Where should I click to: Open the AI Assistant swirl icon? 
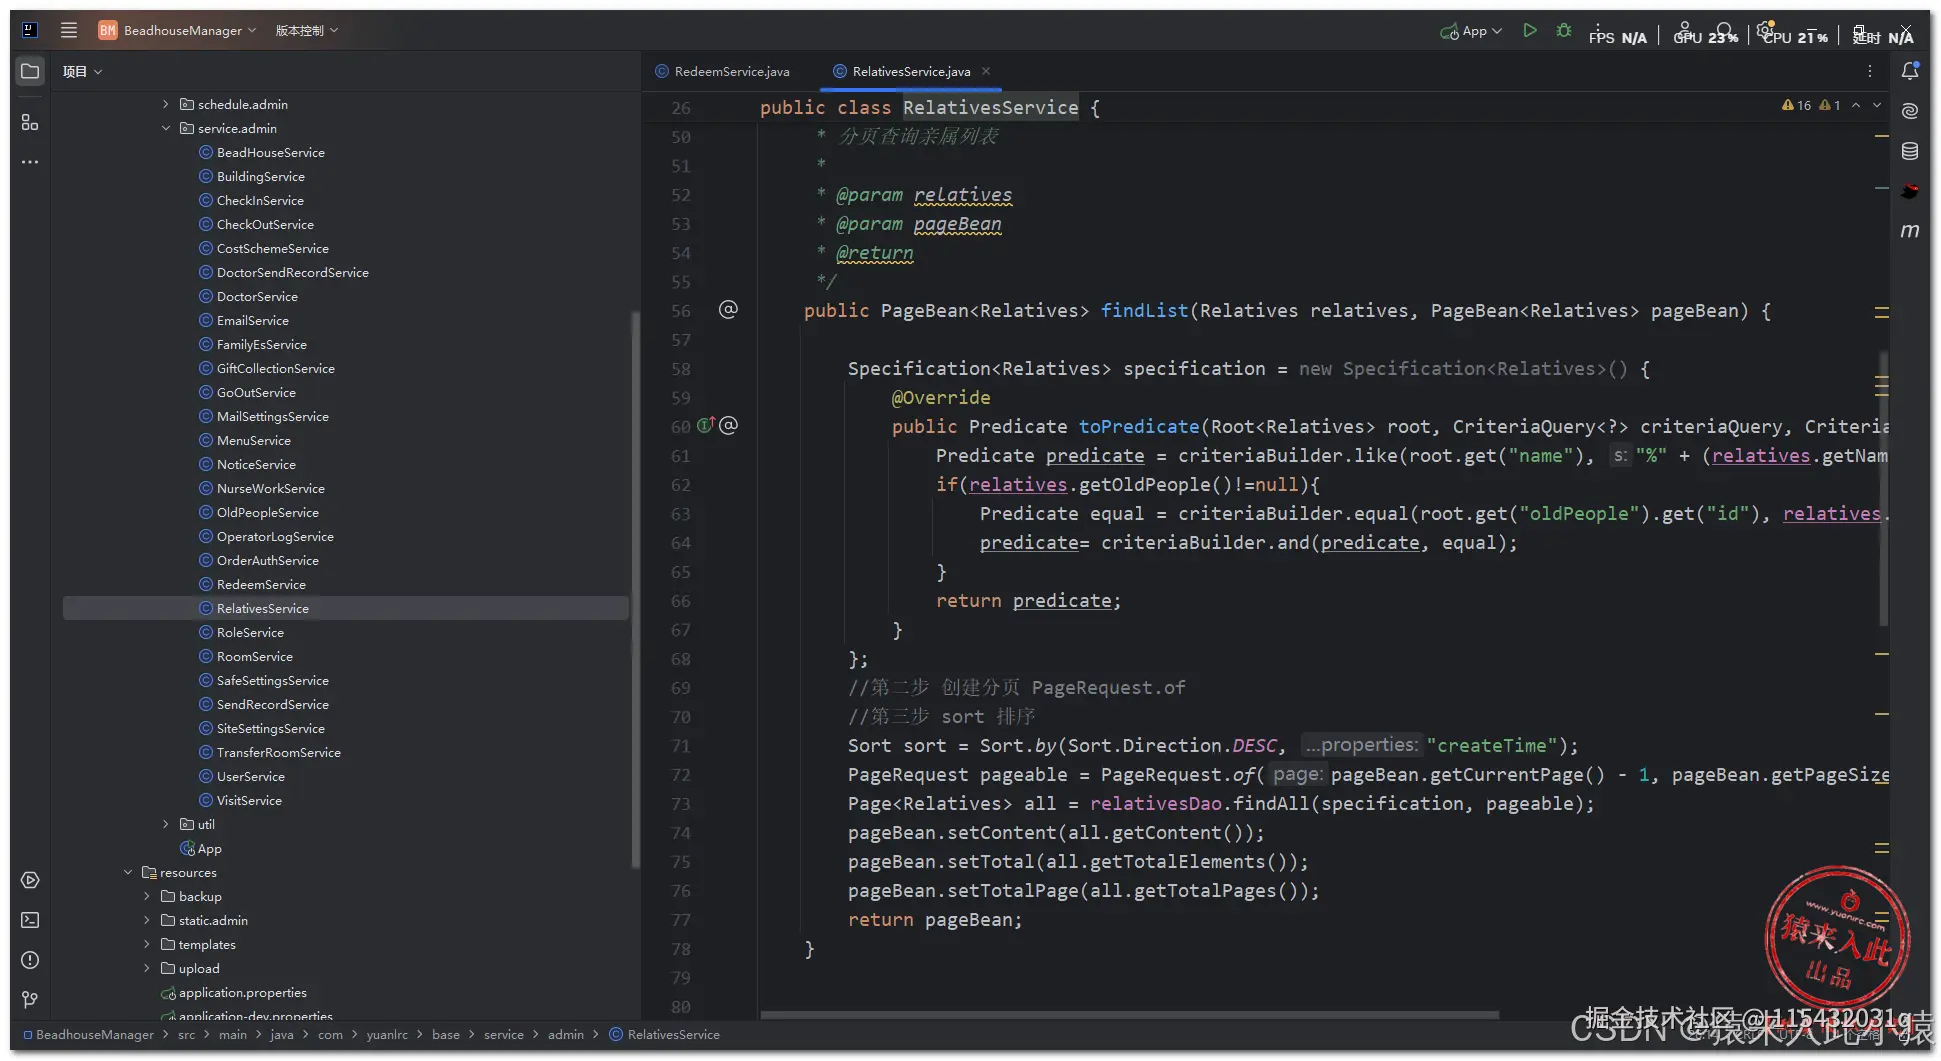[x=1910, y=110]
